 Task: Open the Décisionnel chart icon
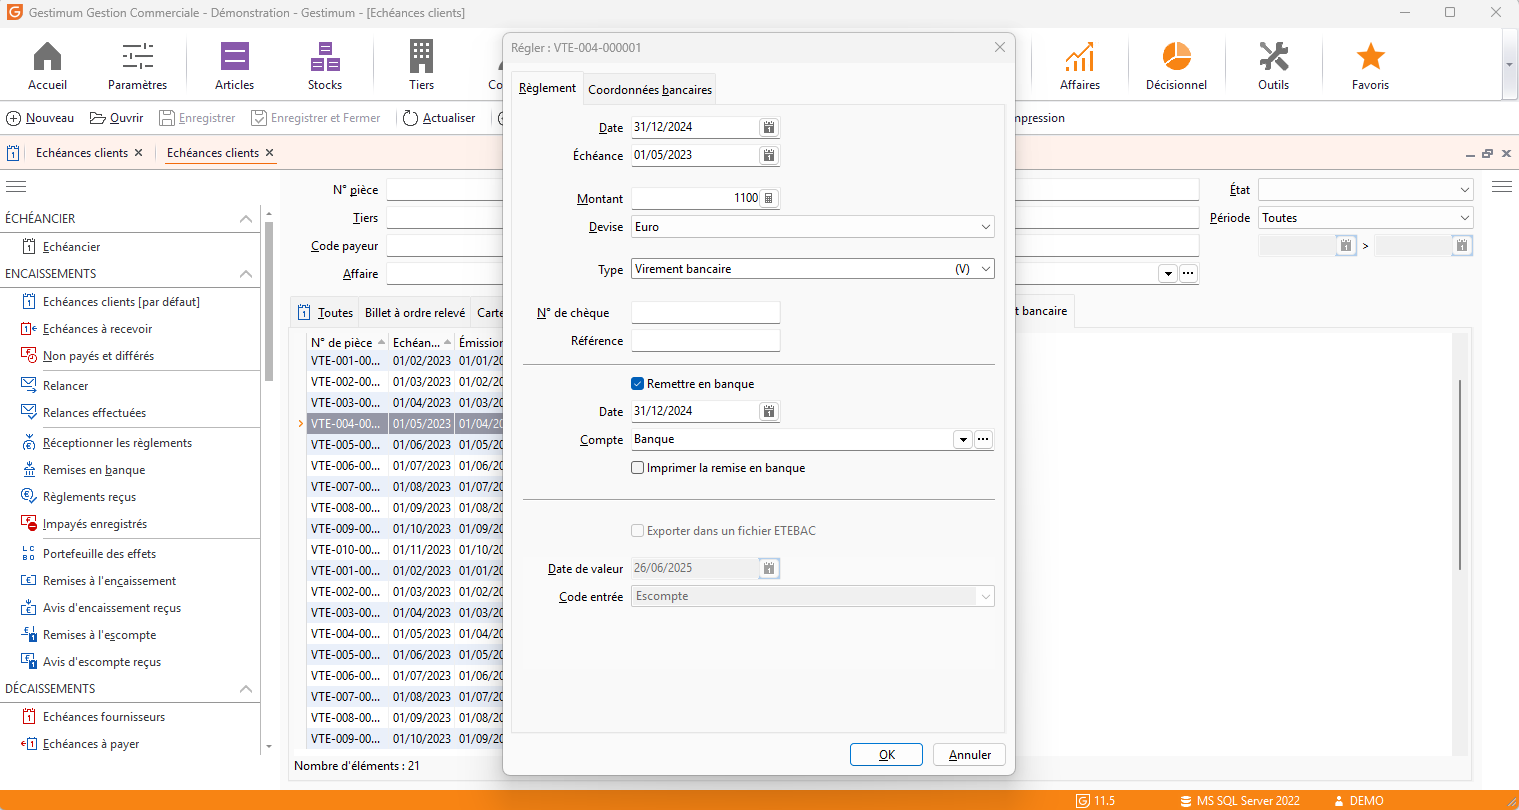[x=1176, y=66]
